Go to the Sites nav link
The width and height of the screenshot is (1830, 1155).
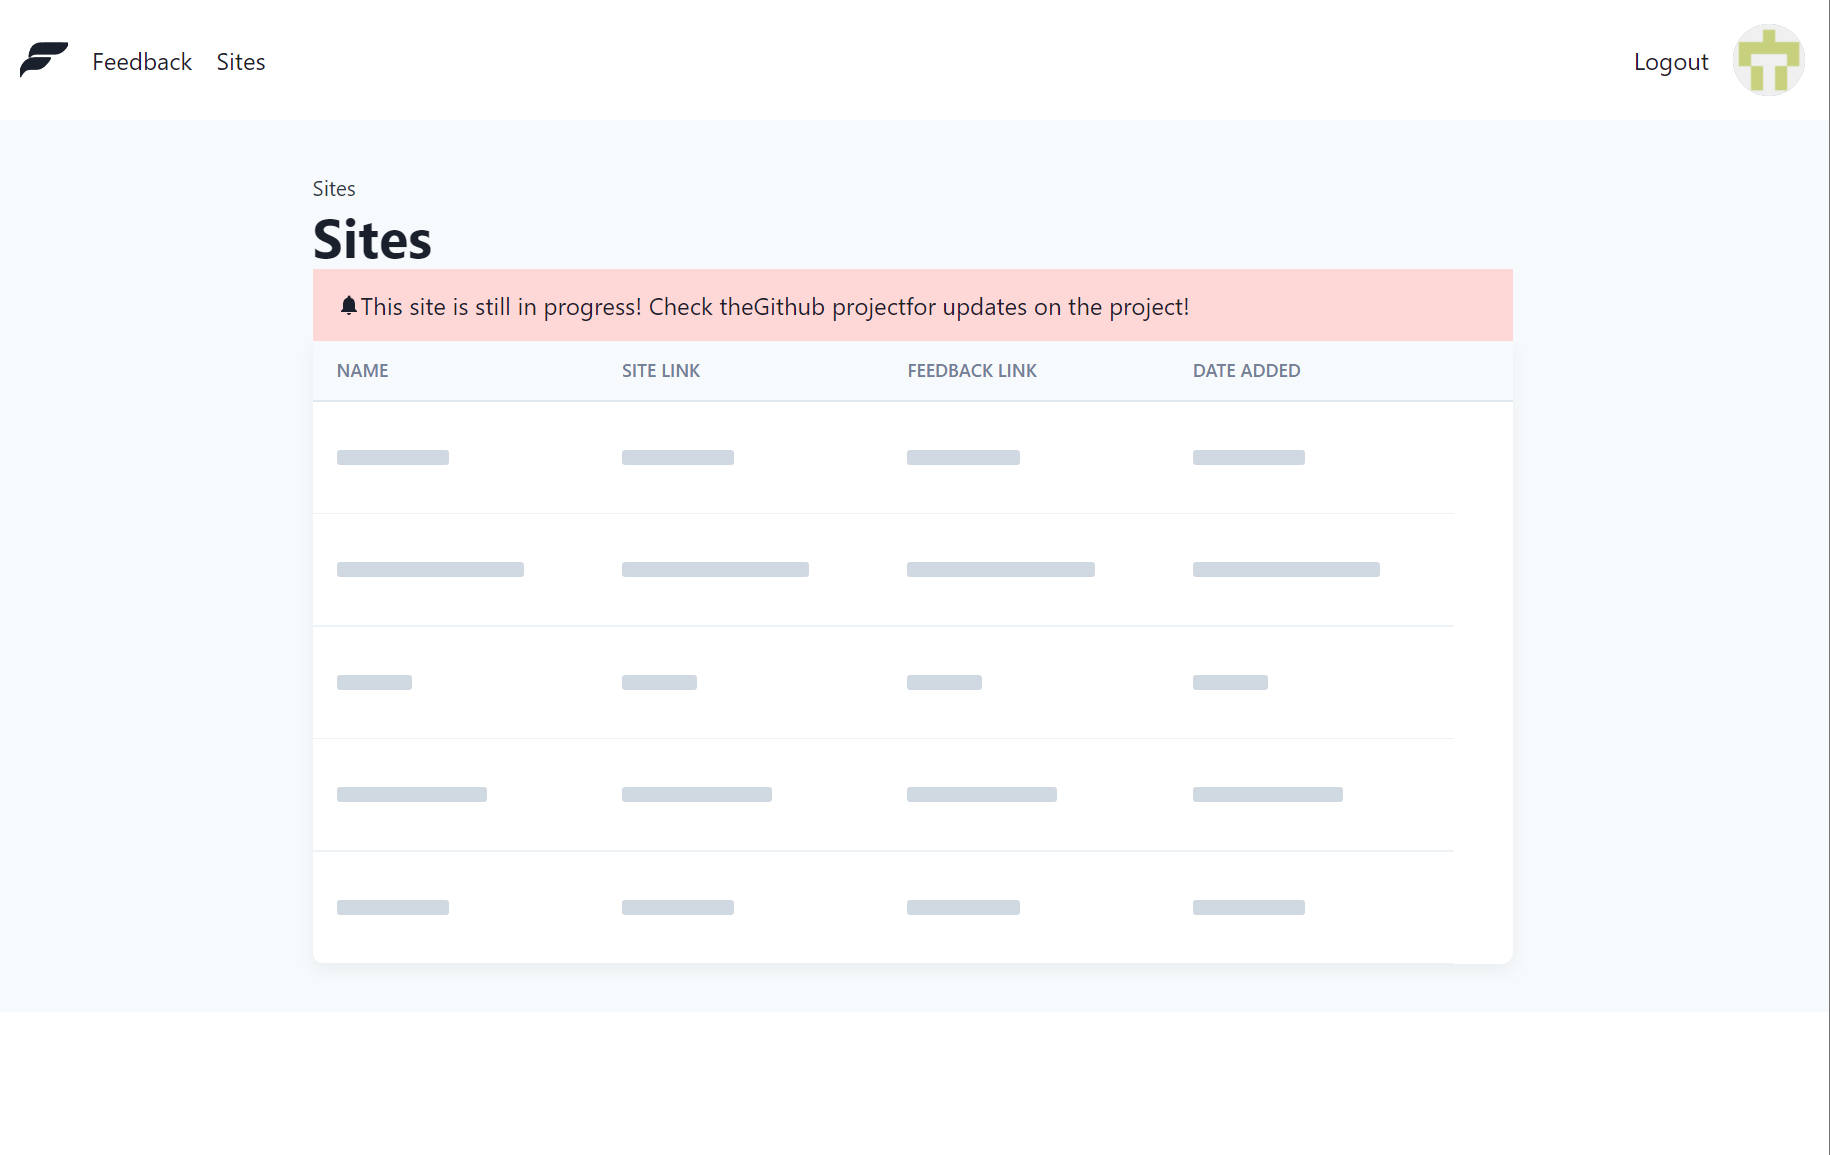(x=241, y=62)
